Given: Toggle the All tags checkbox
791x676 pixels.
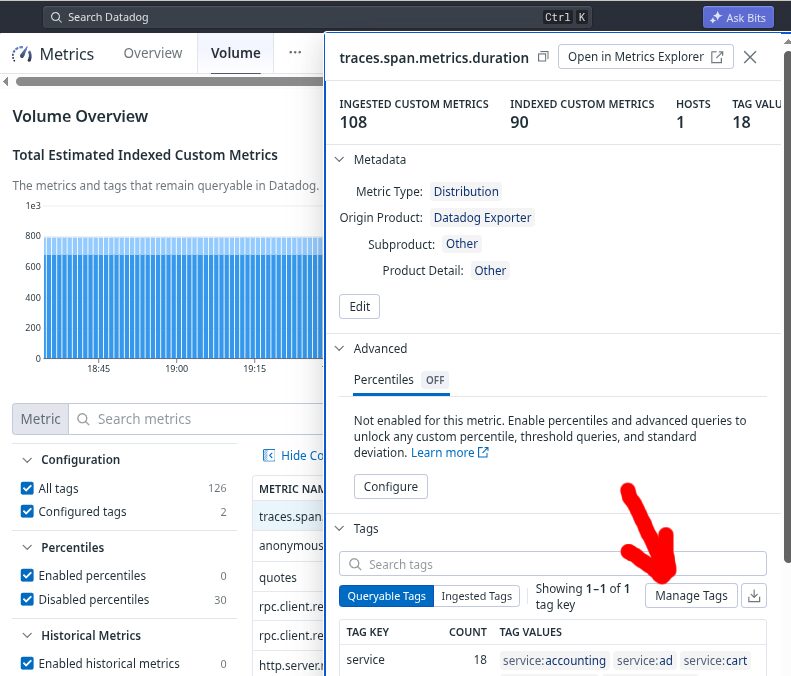Looking at the screenshot, I should pos(27,488).
